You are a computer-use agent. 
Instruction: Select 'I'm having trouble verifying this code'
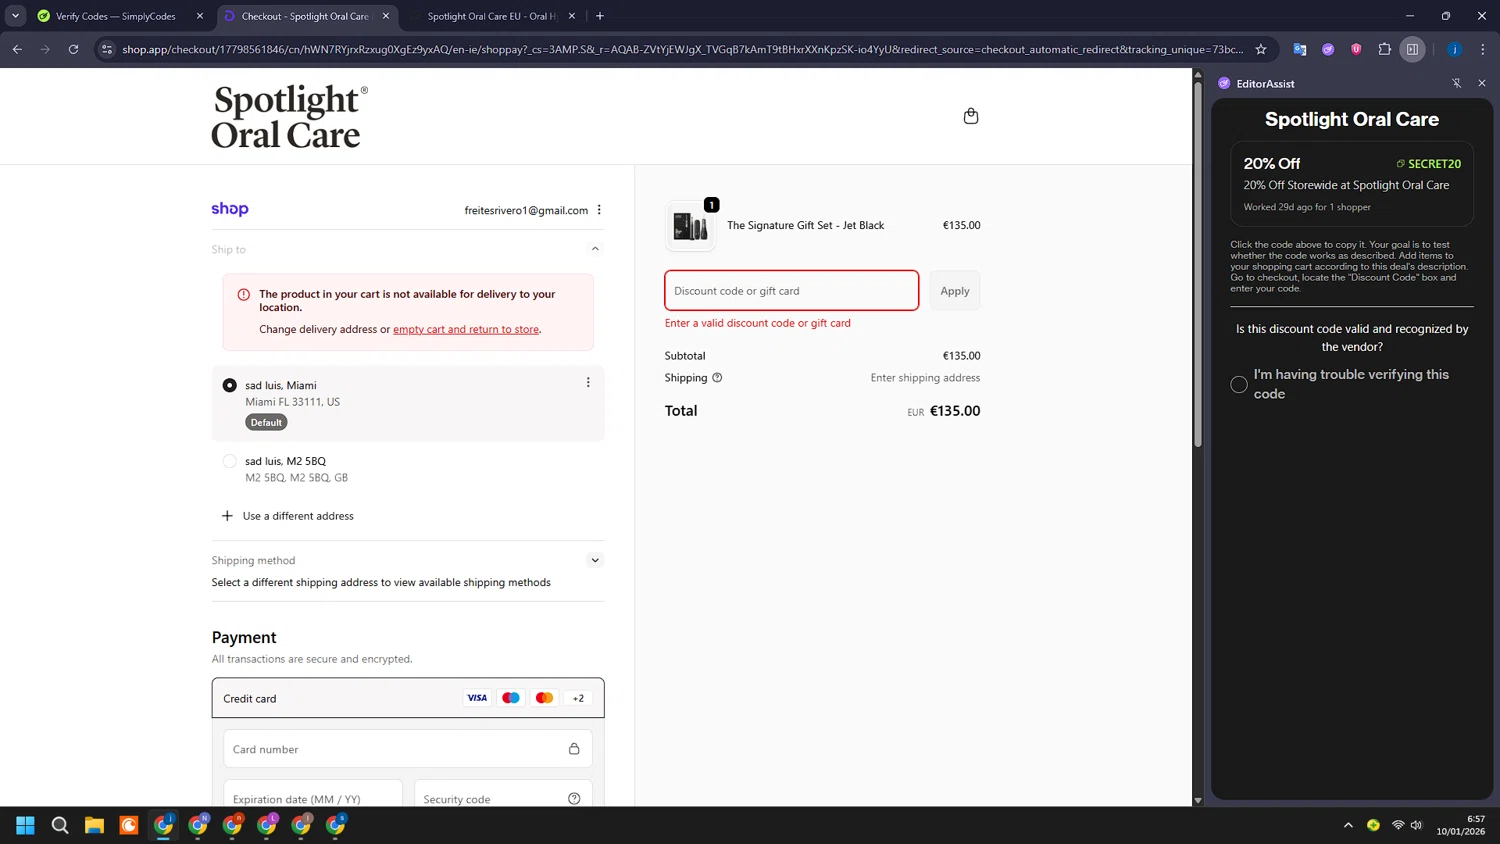(x=1239, y=384)
